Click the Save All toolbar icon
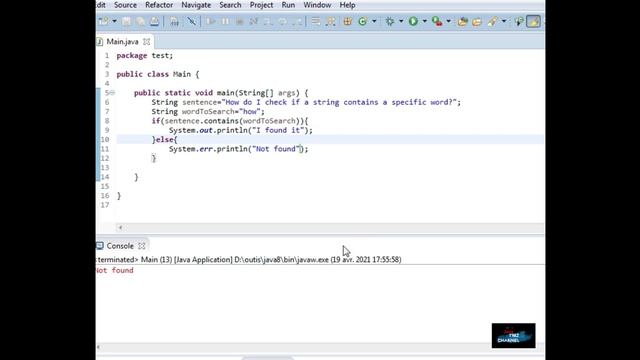This screenshot has height=360, width=640. [140, 21]
